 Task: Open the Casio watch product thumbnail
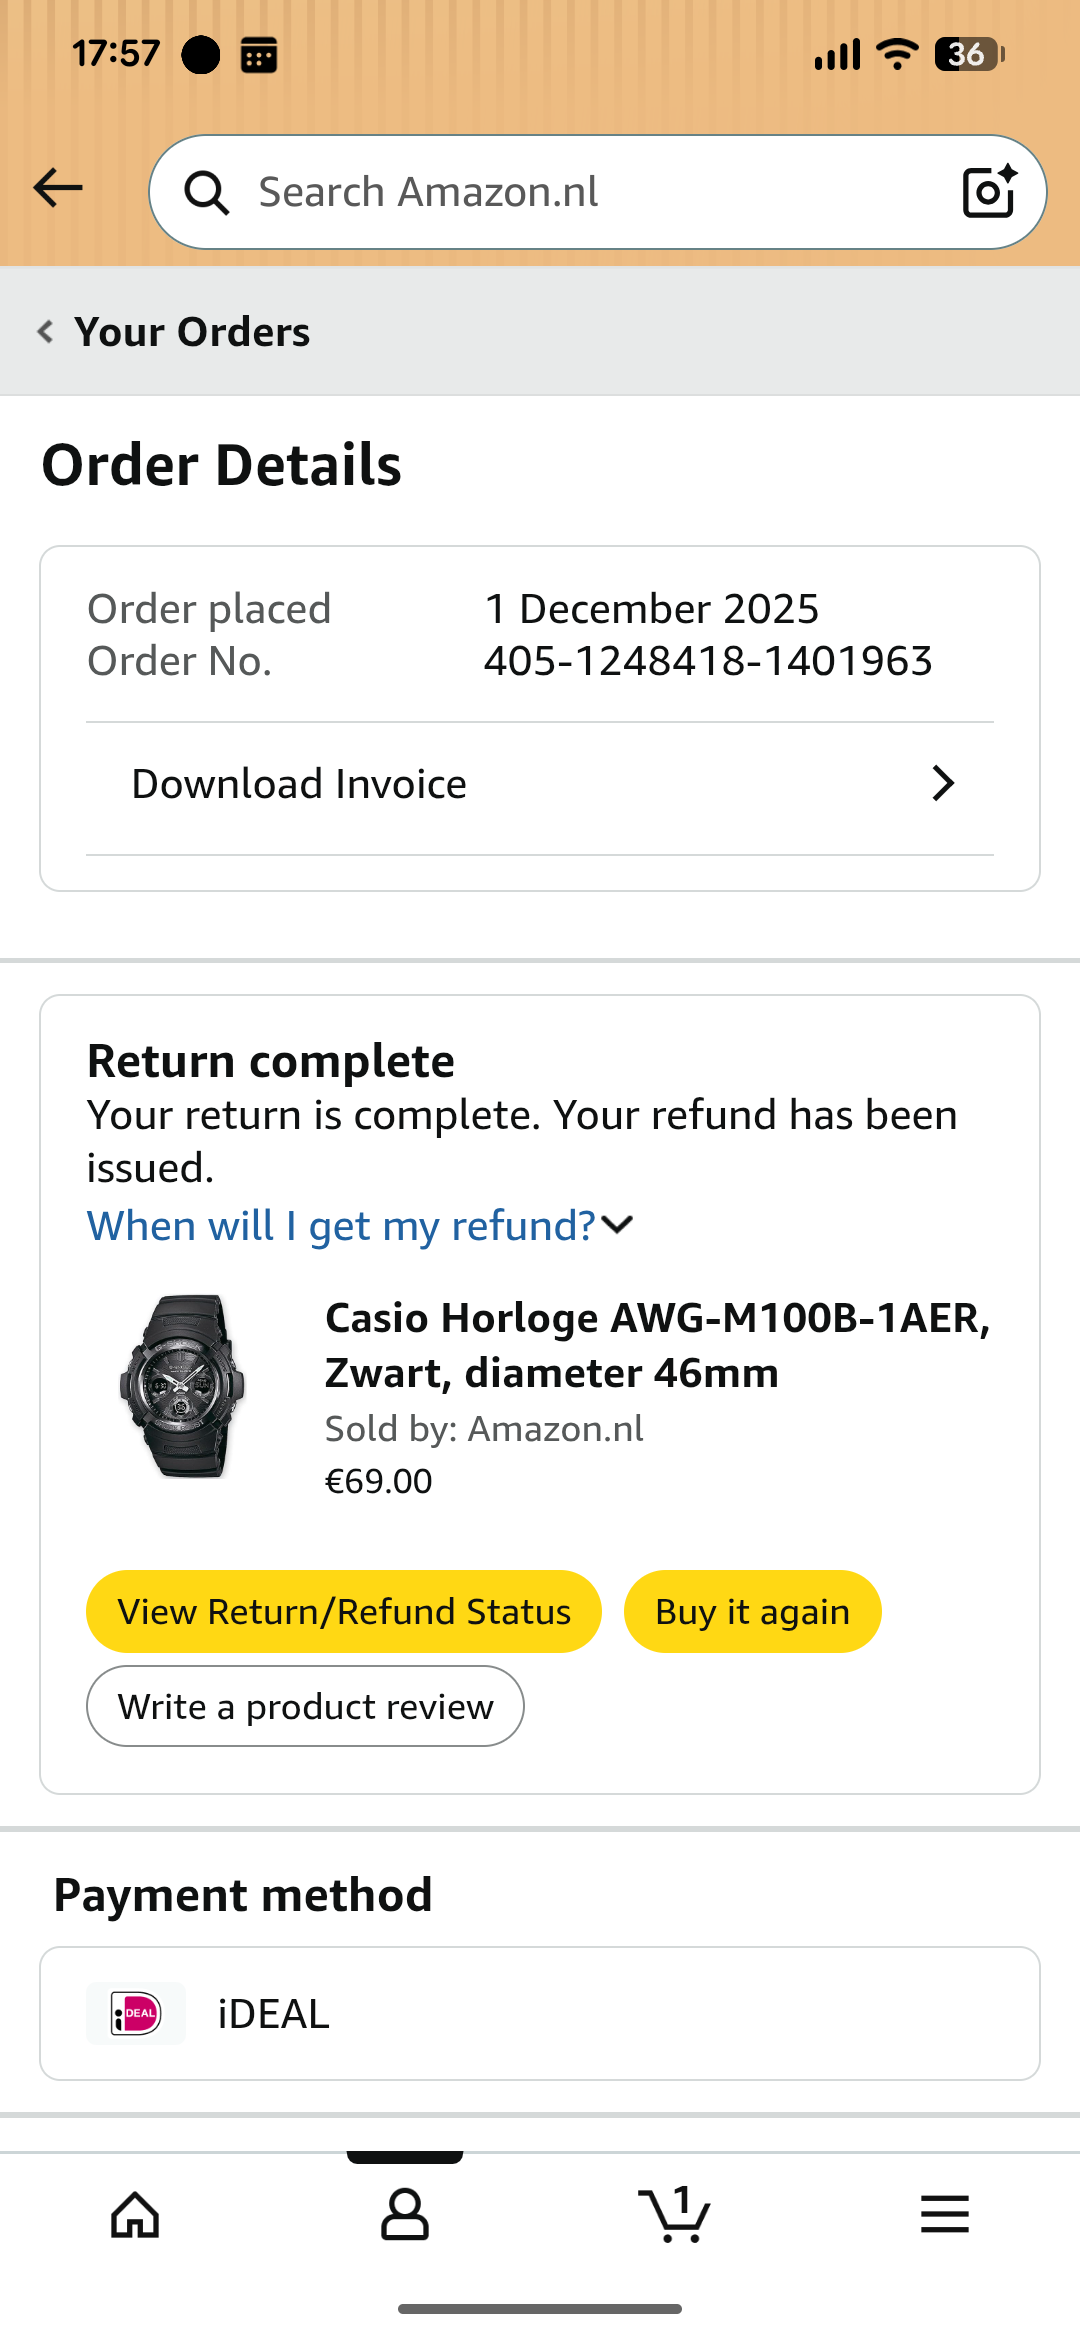tap(182, 1386)
